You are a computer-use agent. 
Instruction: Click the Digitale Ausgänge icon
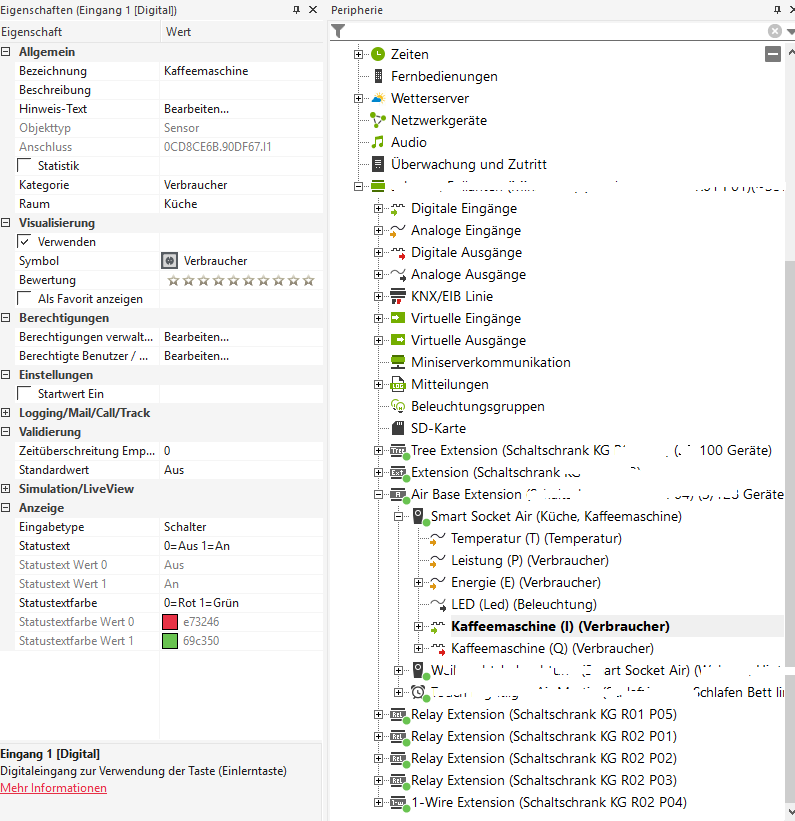click(x=398, y=253)
